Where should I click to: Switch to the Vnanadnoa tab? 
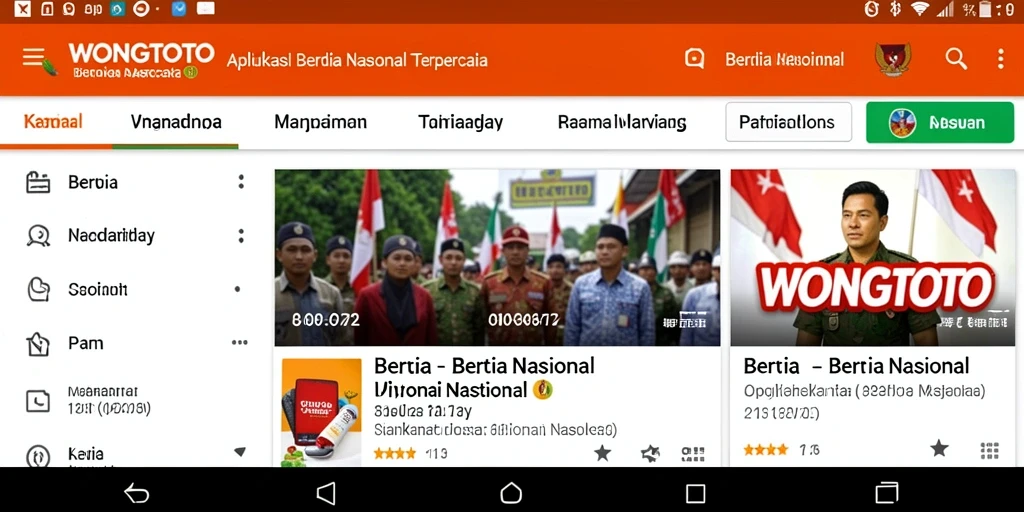(x=176, y=122)
